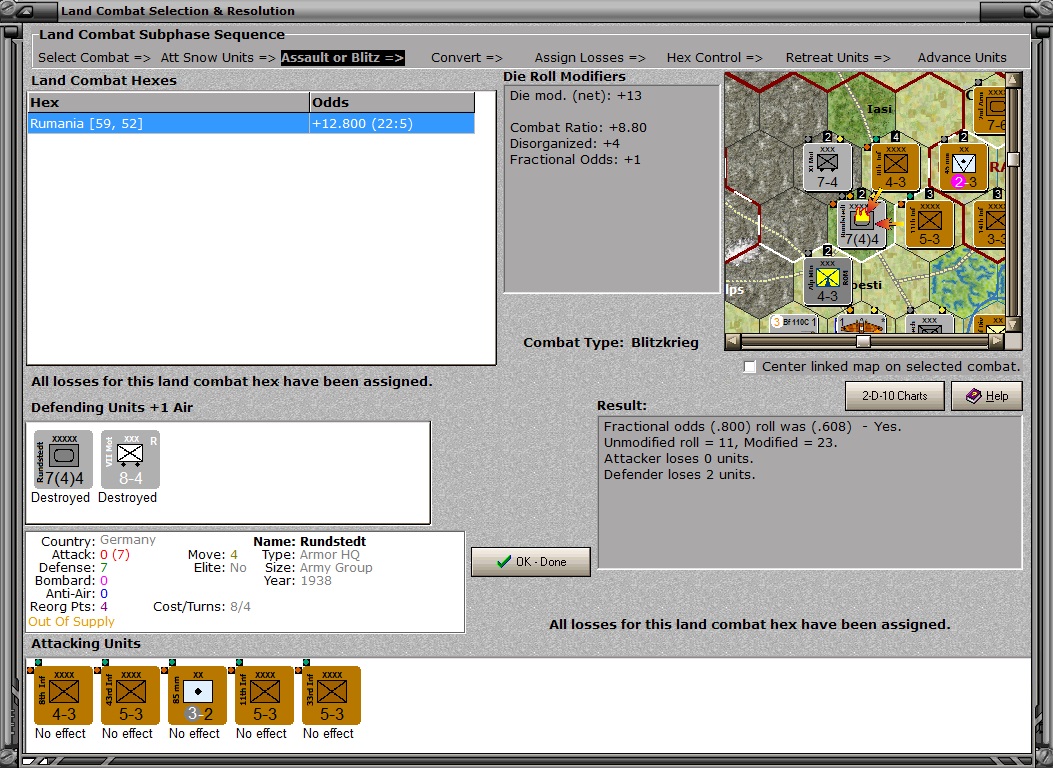
Task: Toggle Center linked map on selected combat
Action: [x=750, y=367]
